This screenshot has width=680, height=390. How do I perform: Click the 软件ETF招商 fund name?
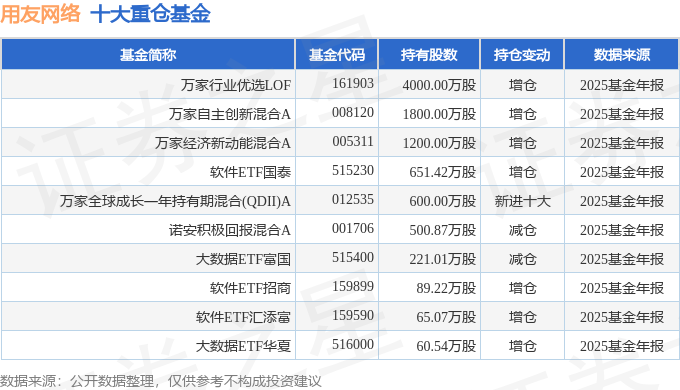(250, 288)
